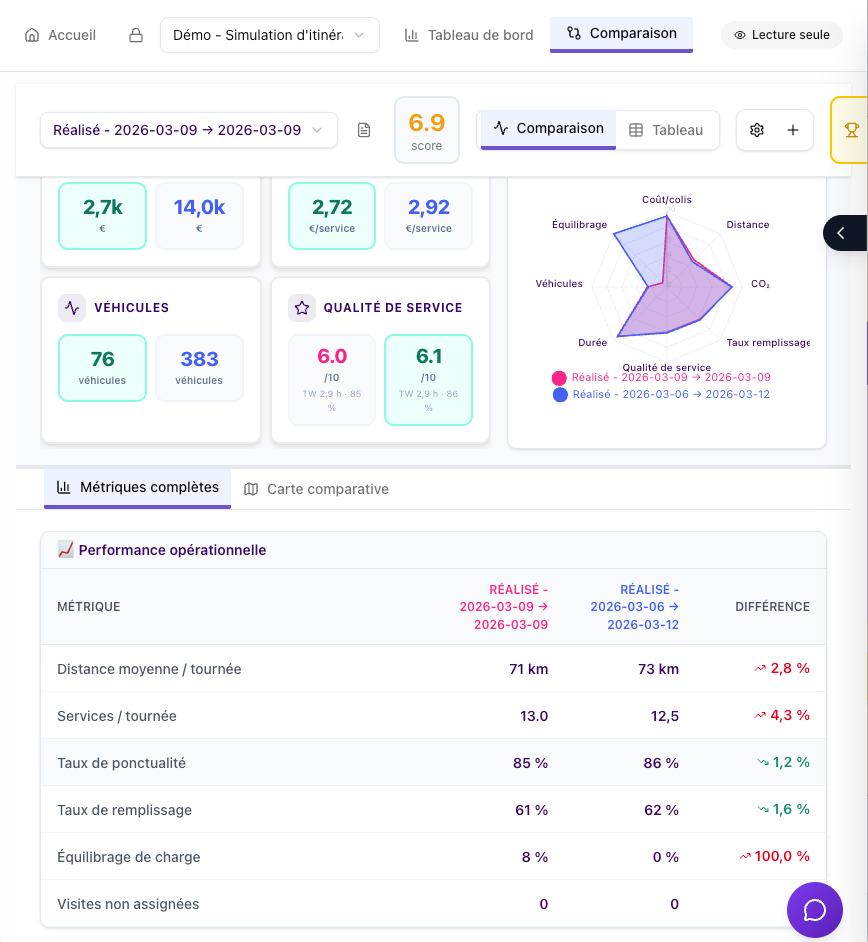
Task: Toggle the Lecture seule read-only badge
Action: coord(782,35)
